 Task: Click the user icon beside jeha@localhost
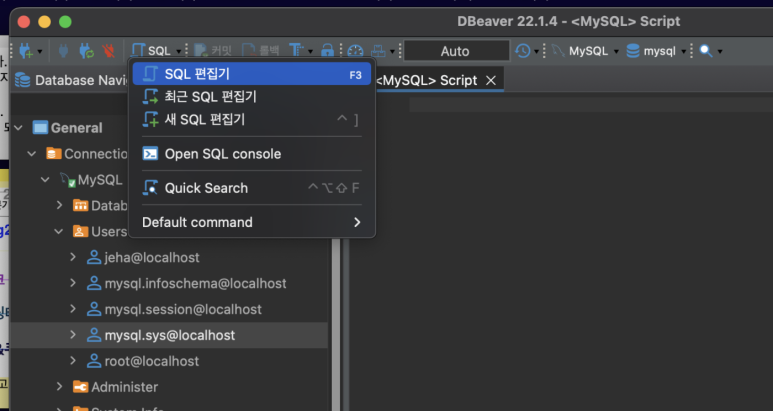[x=94, y=257]
